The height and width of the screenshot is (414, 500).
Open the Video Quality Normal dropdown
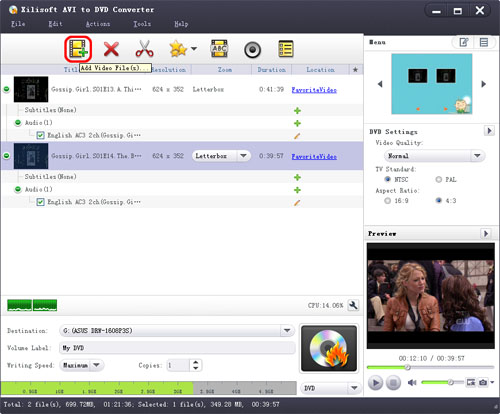tap(435, 156)
